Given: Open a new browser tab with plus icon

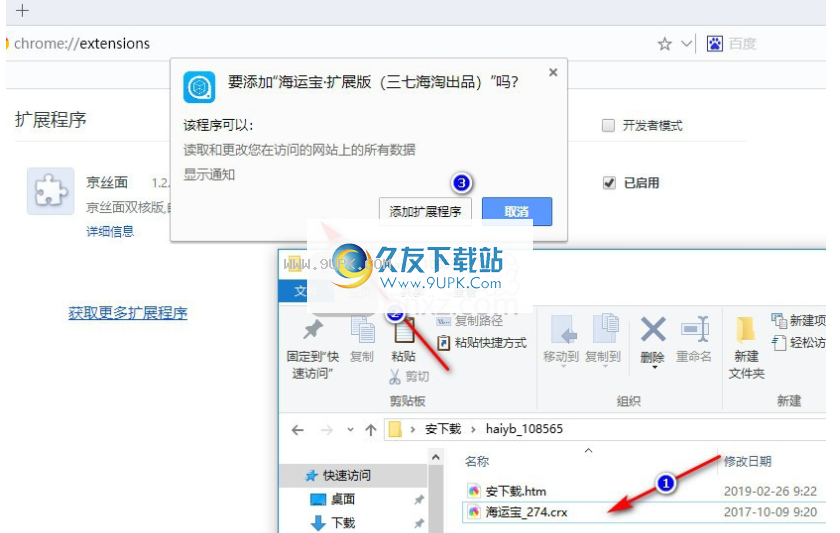Looking at the screenshot, I should [x=22, y=10].
